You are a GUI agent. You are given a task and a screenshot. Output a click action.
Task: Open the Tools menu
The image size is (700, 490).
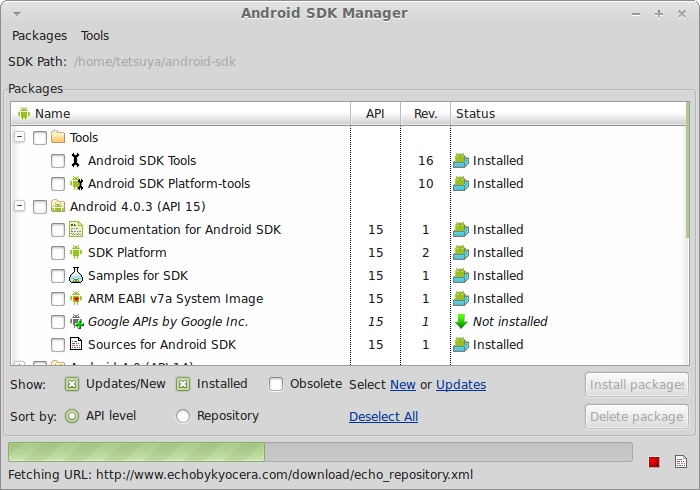click(95, 36)
